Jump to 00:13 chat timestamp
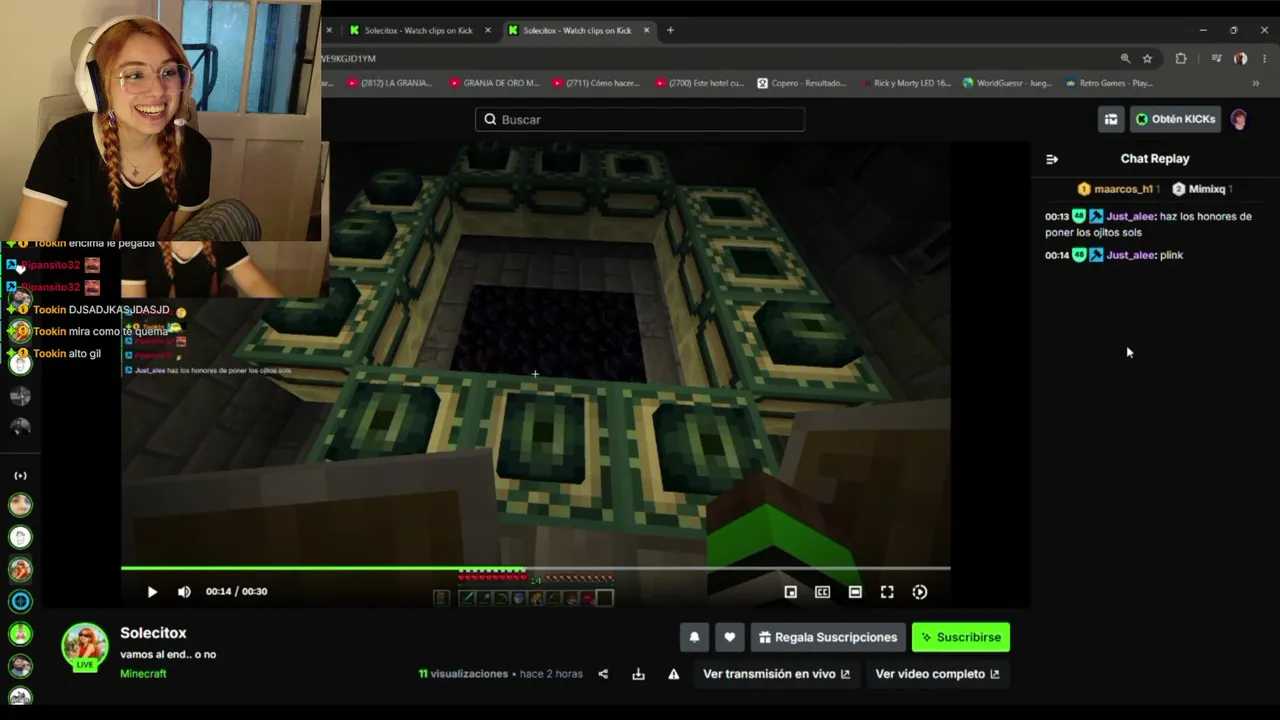The width and height of the screenshot is (1280, 720). pyautogui.click(x=1057, y=216)
